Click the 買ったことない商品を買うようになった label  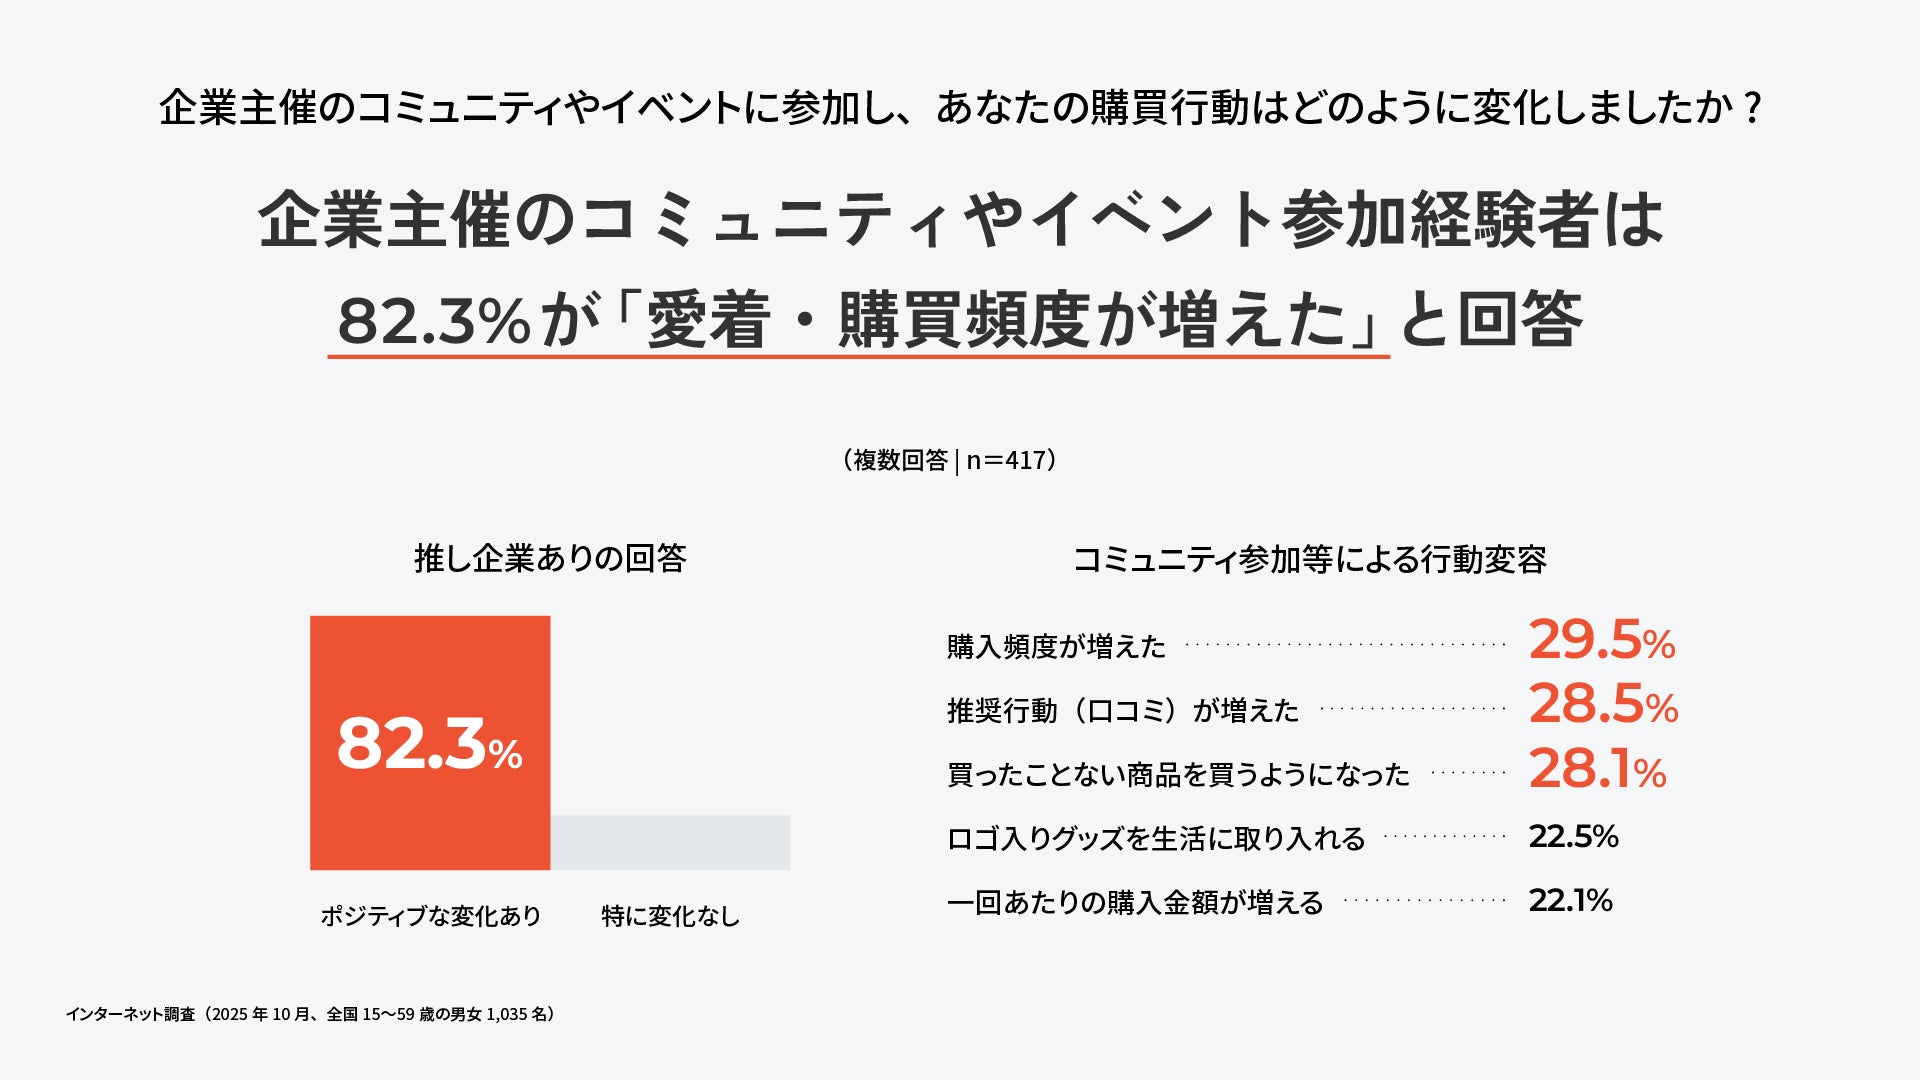1178,775
